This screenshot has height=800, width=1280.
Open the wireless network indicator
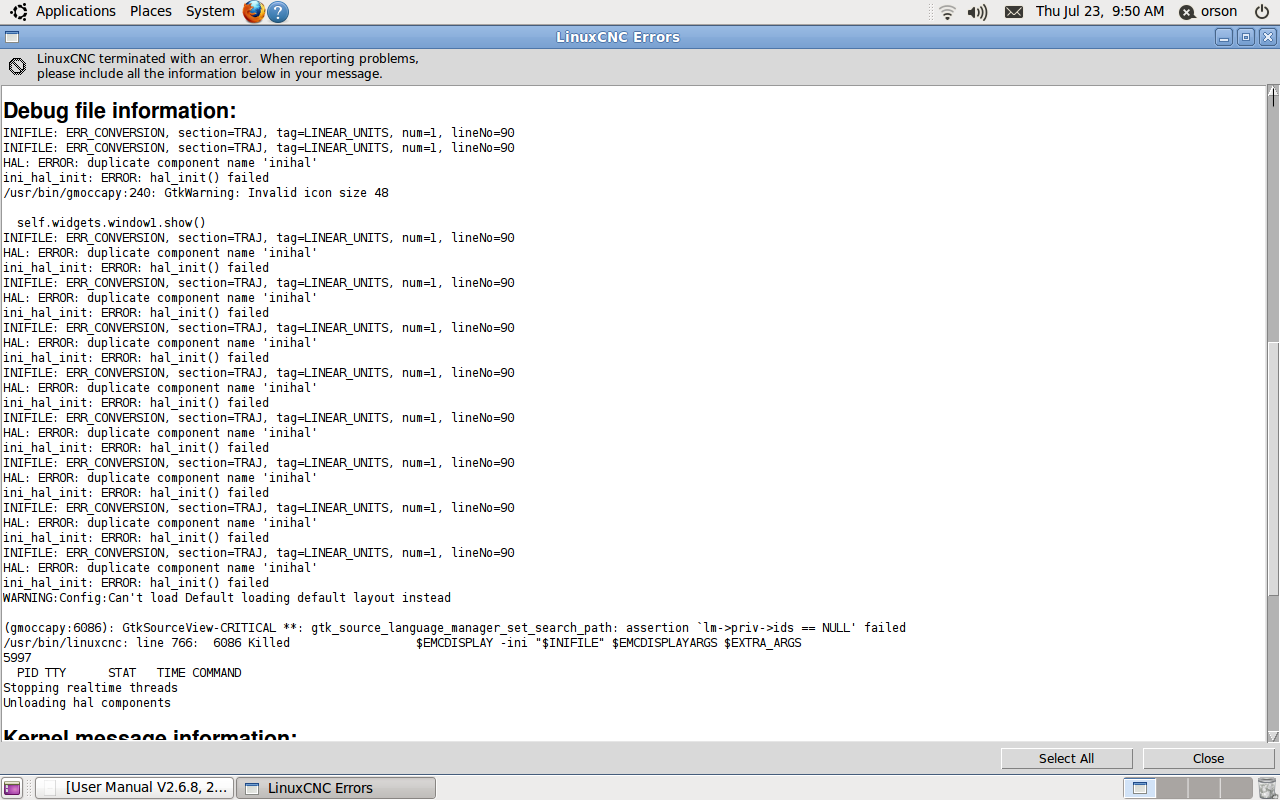tap(947, 12)
